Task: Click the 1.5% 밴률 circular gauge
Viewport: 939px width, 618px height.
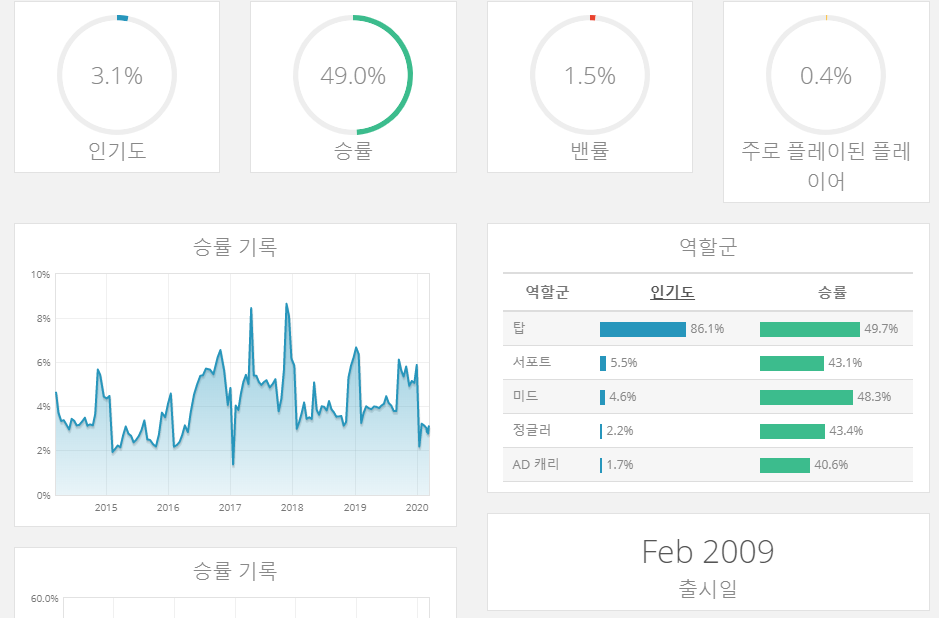Action: [x=590, y=75]
